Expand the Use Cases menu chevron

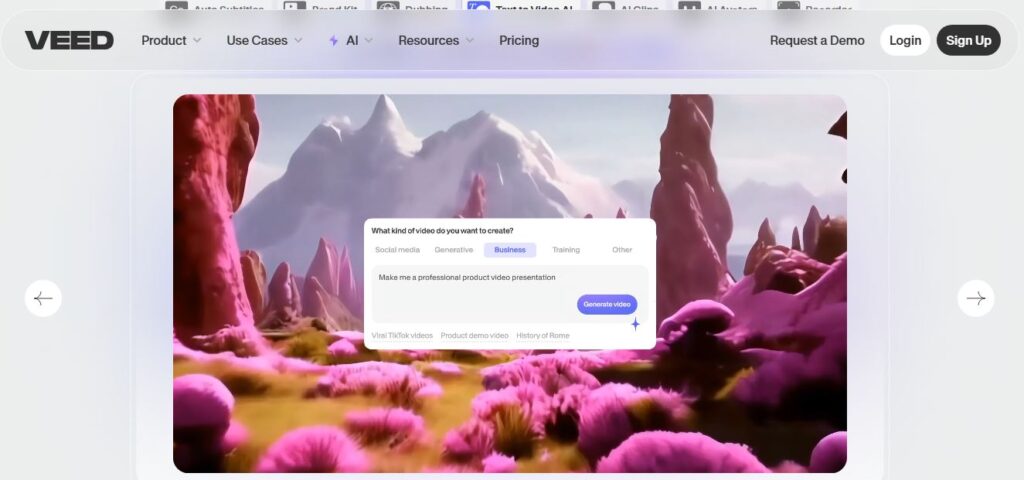[298, 40]
